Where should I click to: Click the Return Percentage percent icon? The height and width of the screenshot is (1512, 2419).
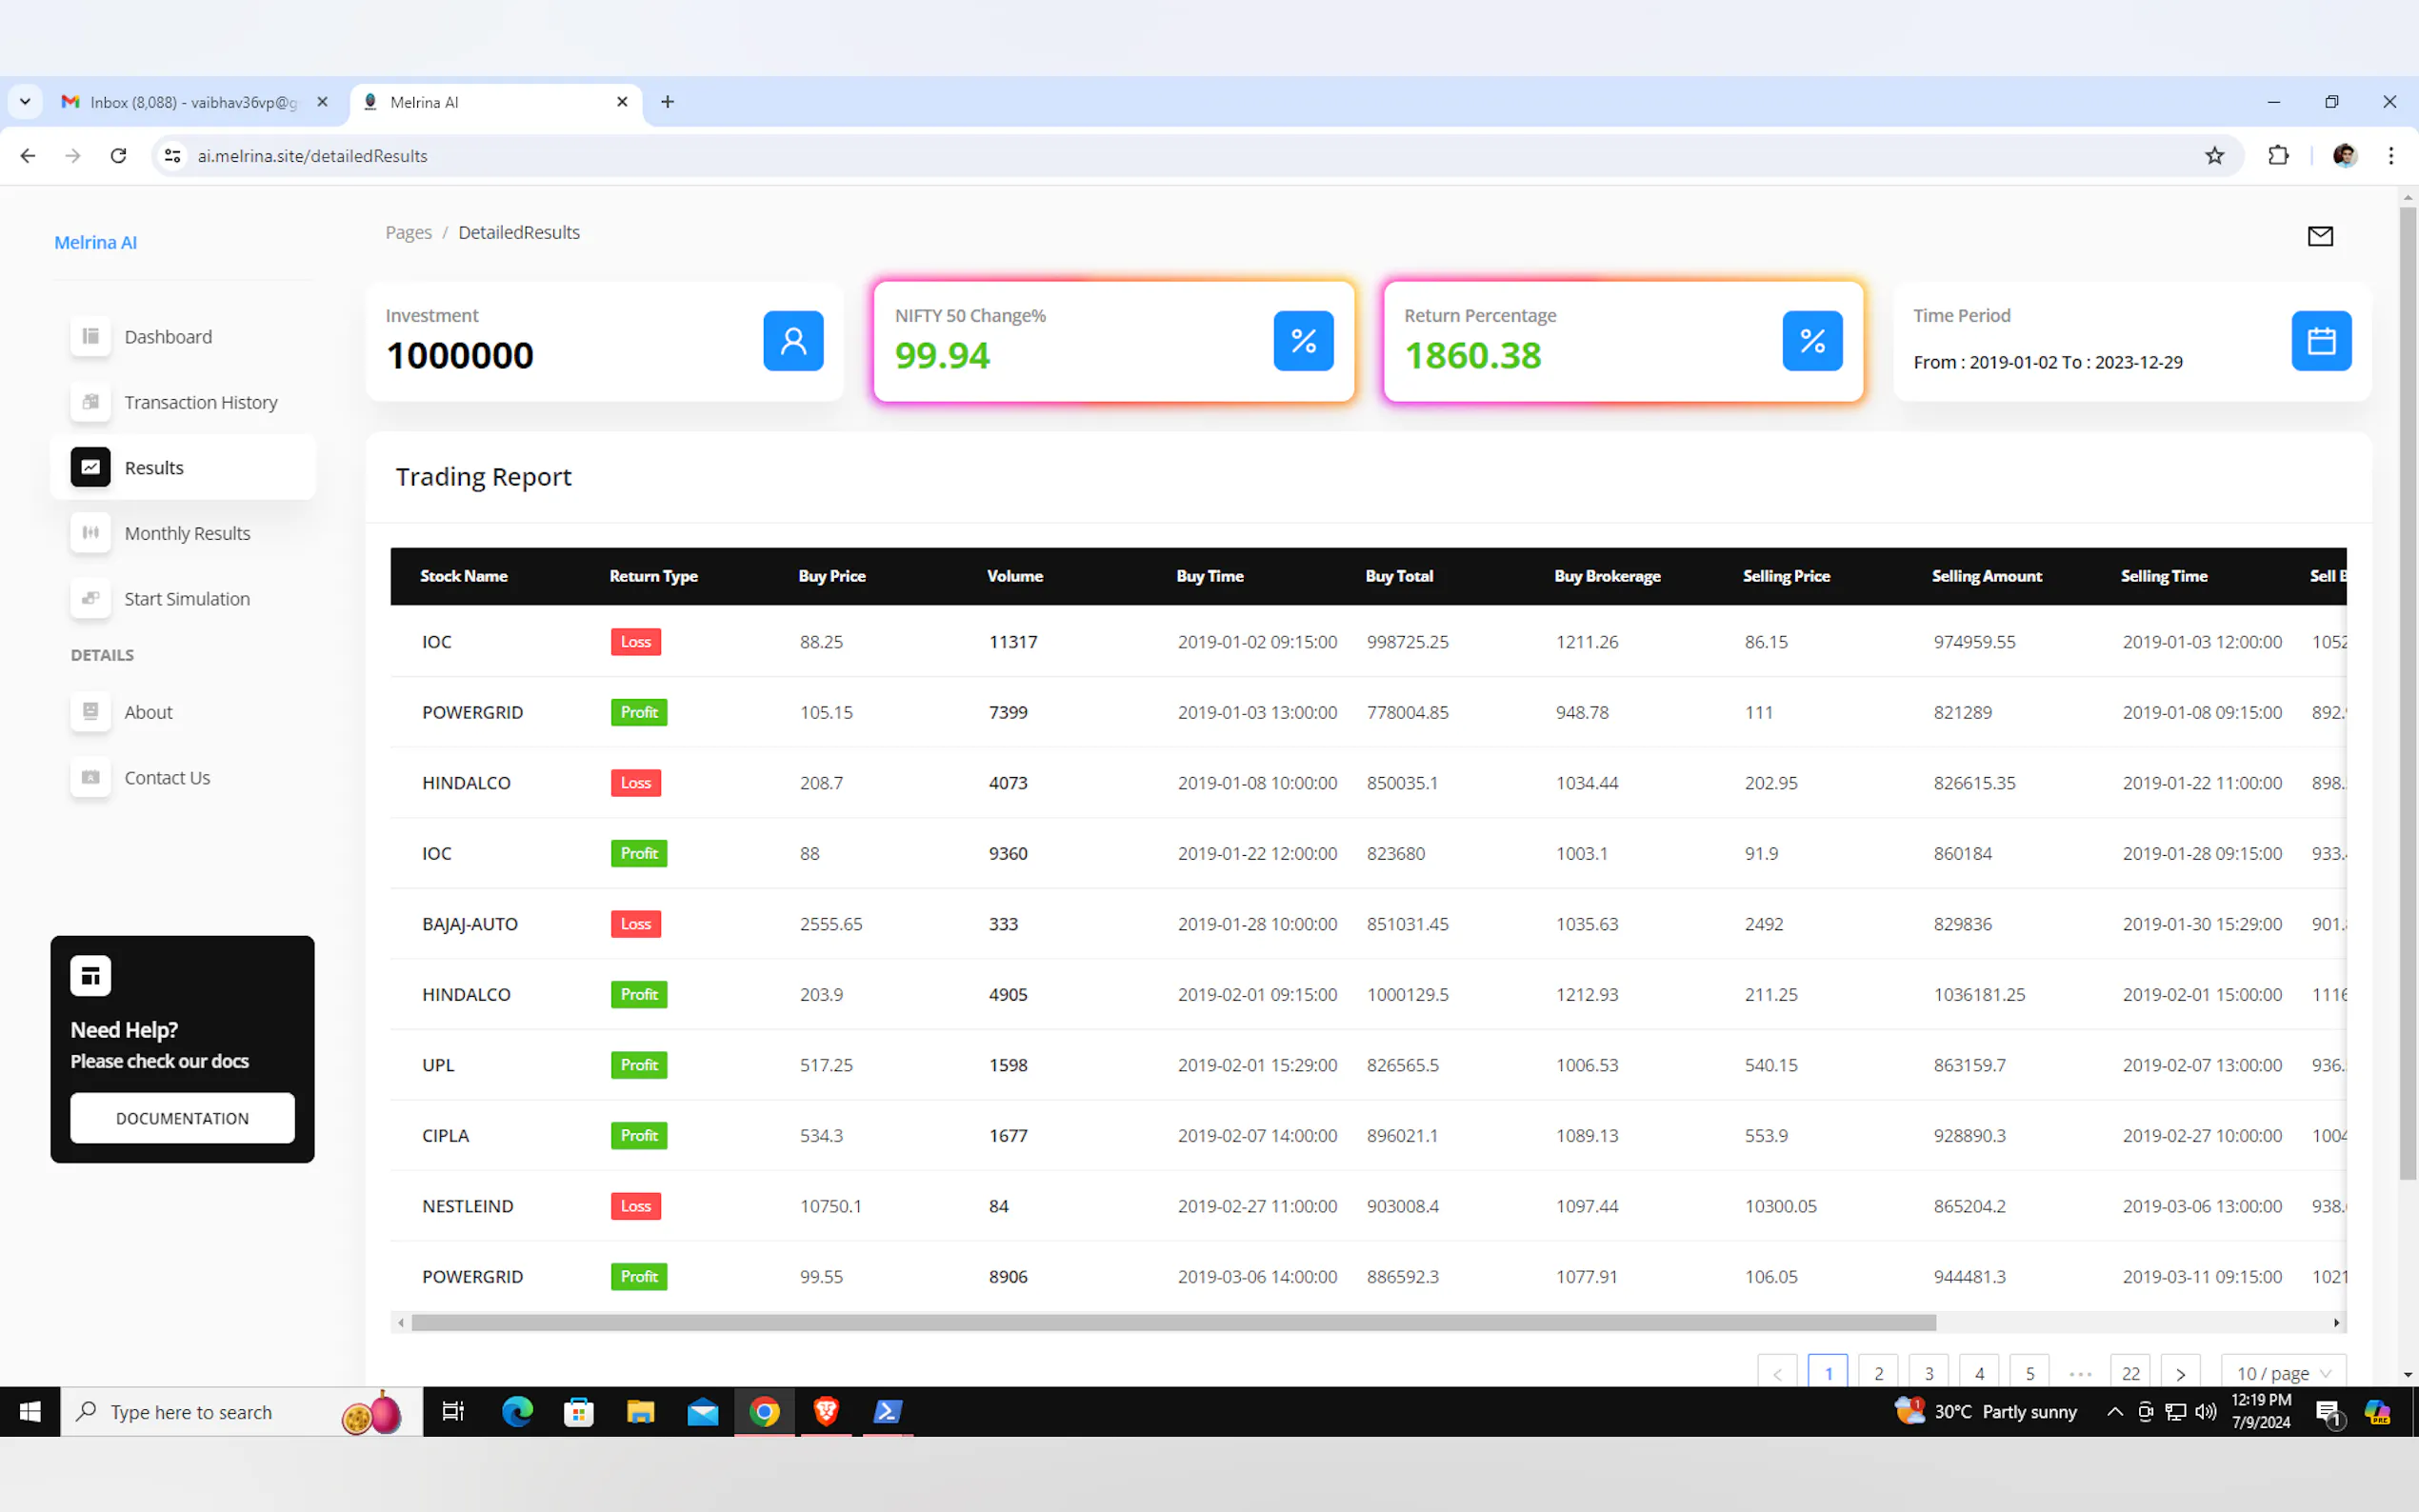tap(1811, 341)
